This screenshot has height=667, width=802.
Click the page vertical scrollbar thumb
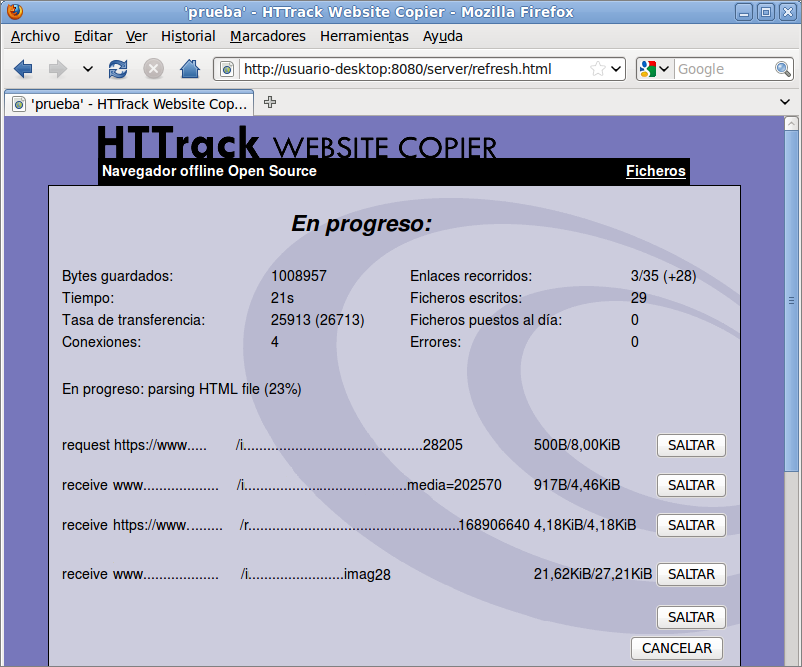[x=791, y=301]
